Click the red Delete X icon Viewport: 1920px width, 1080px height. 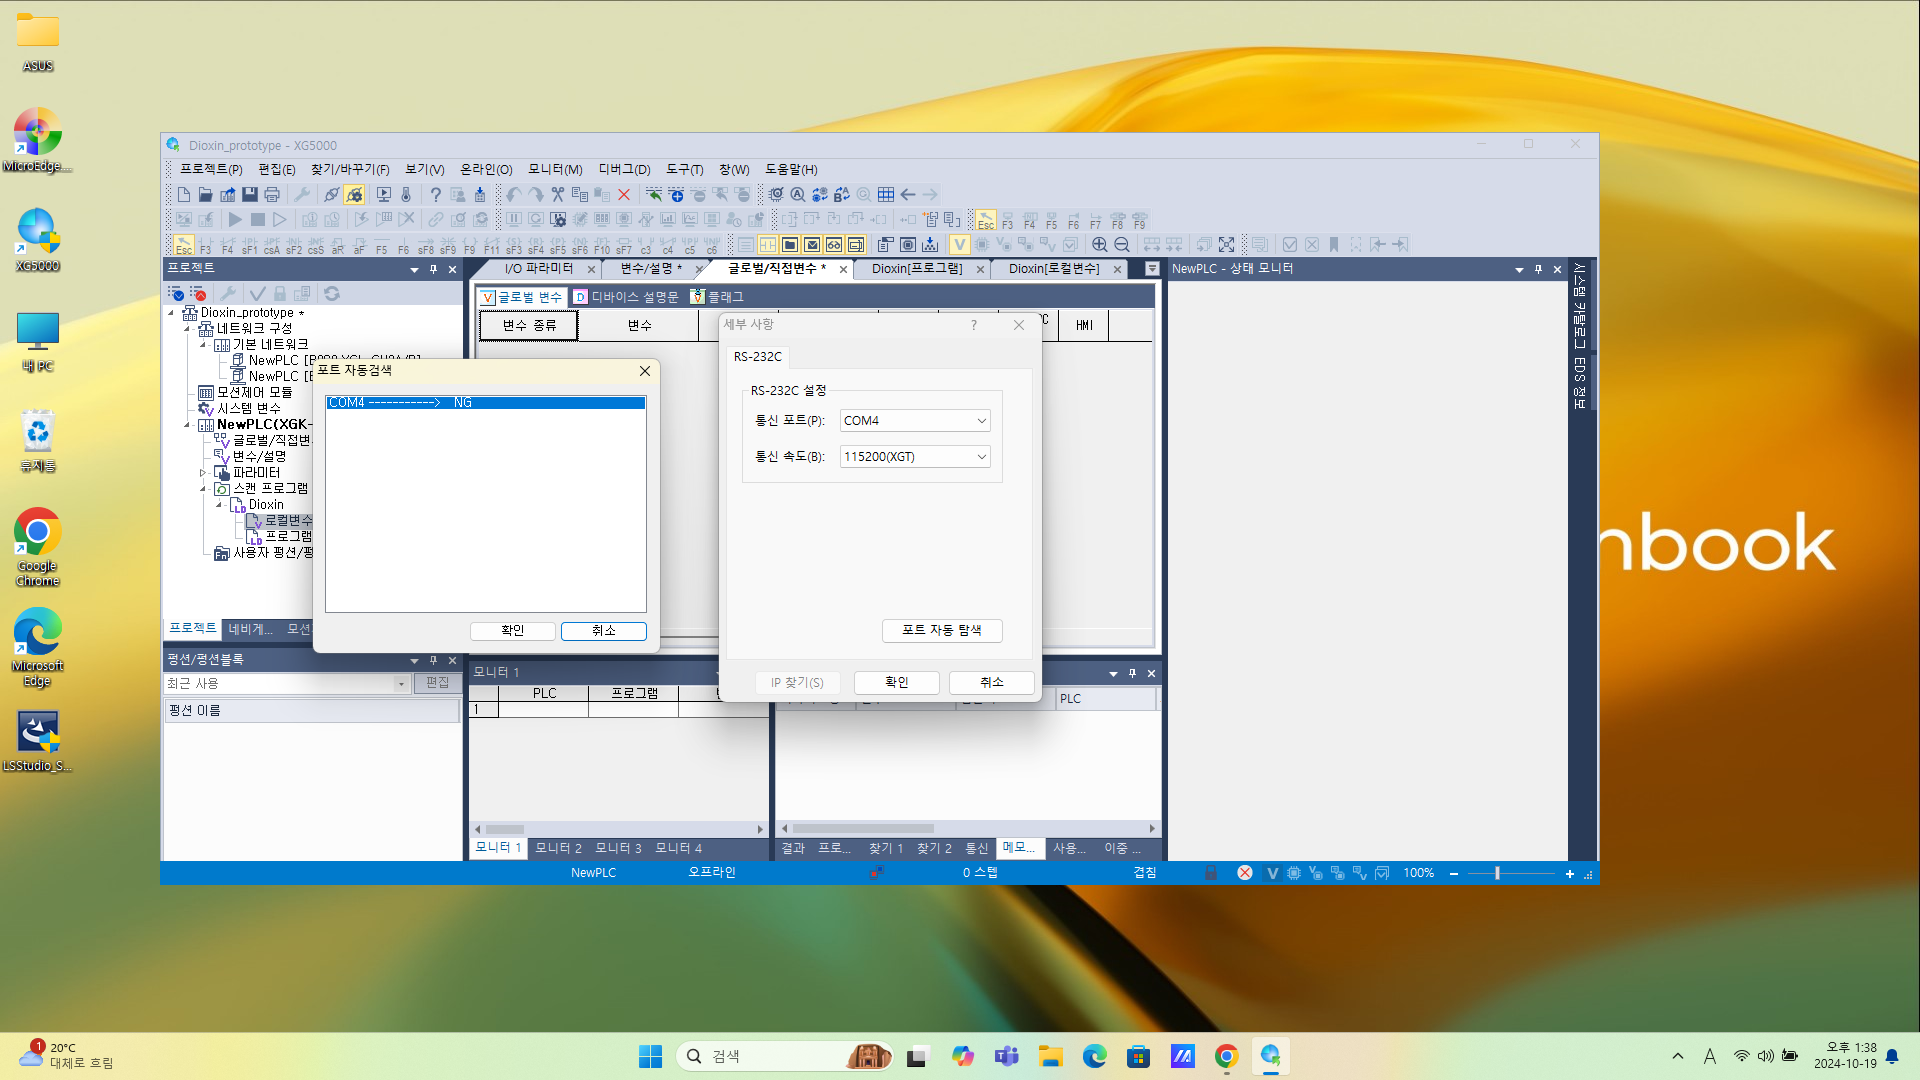click(624, 195)
